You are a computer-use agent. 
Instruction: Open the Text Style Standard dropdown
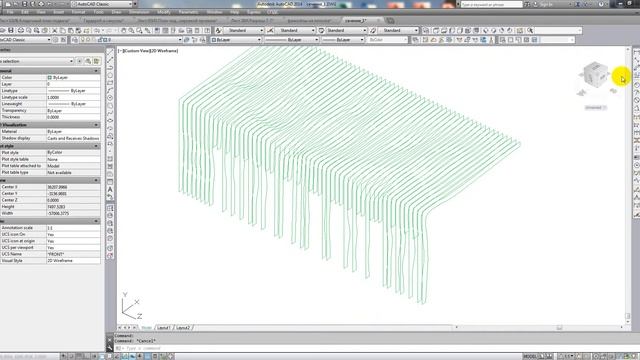(244, 30)
